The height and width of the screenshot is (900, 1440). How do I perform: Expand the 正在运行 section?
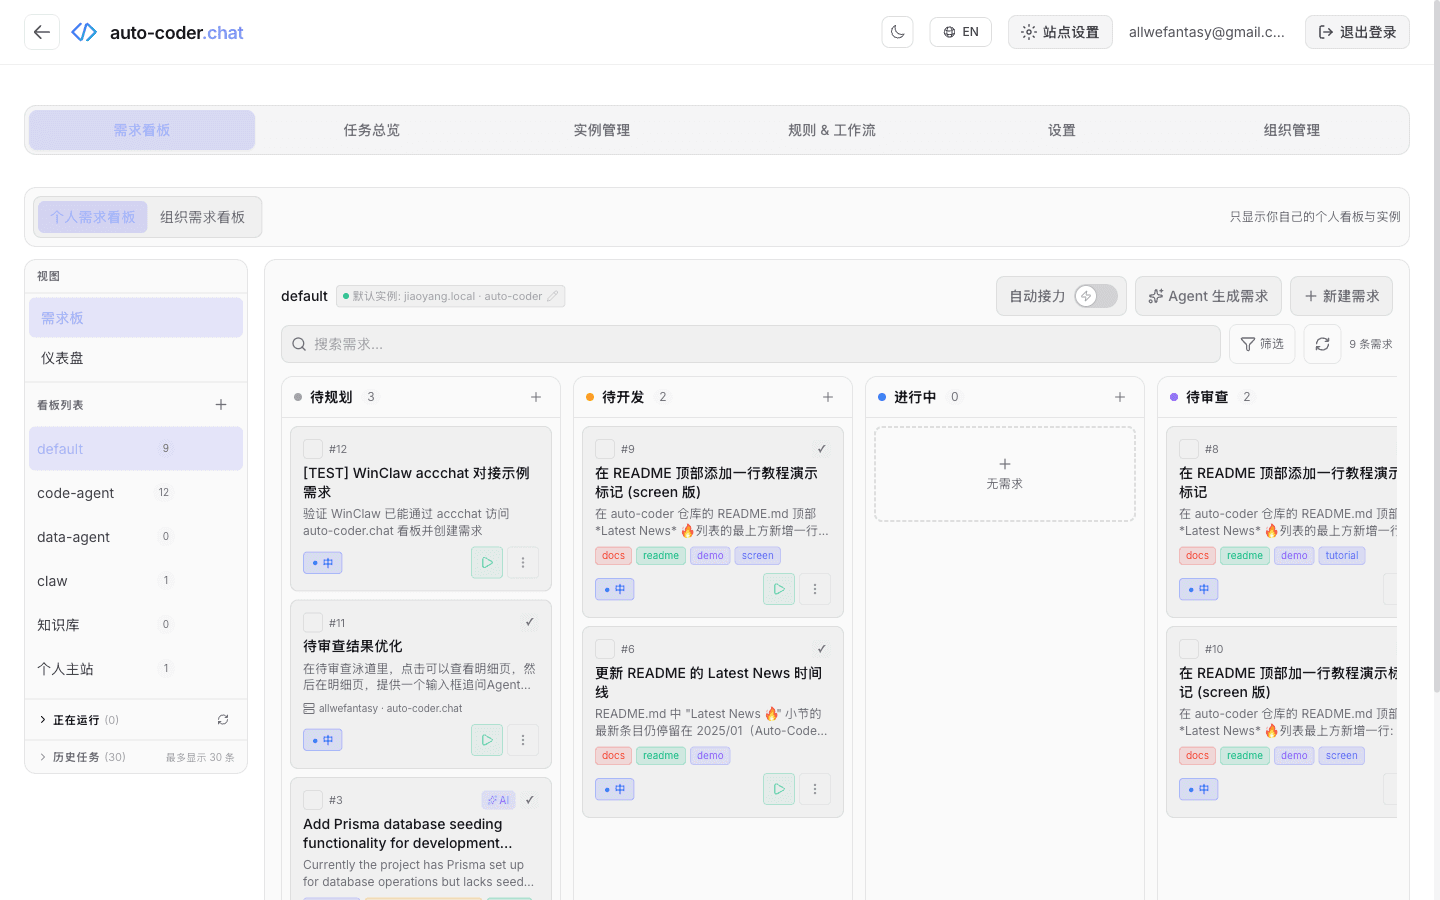70,719
